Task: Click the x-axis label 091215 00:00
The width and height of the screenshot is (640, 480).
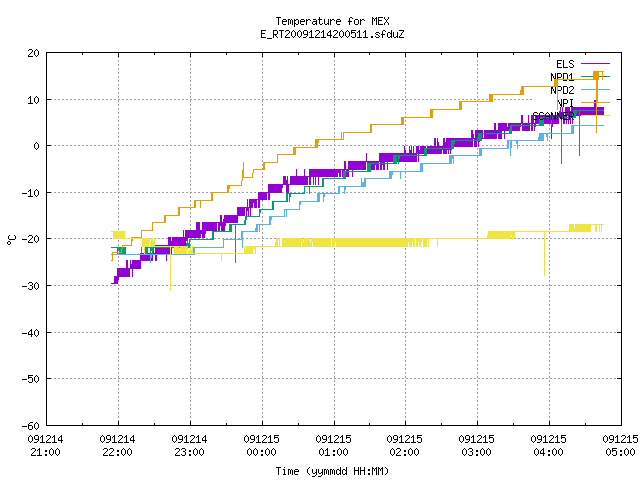Action: click(261, 446)
